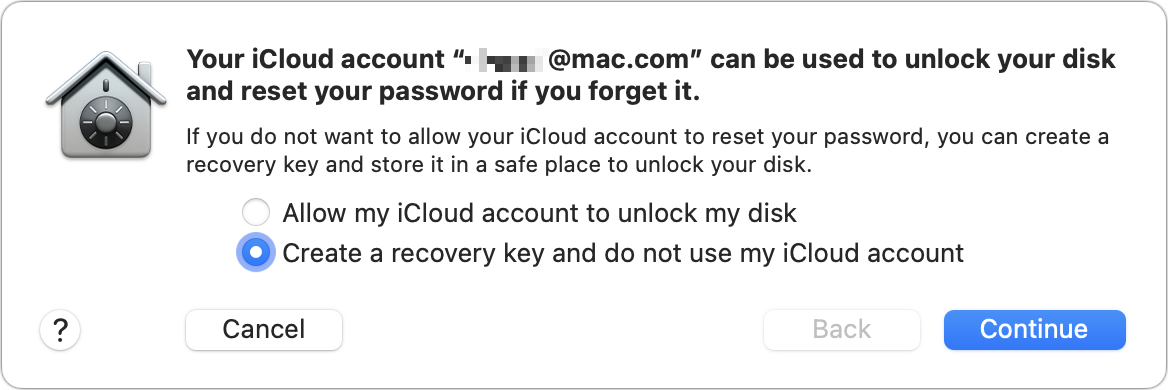
Task: Open help with the question mark button
Action: pos(60,330)
